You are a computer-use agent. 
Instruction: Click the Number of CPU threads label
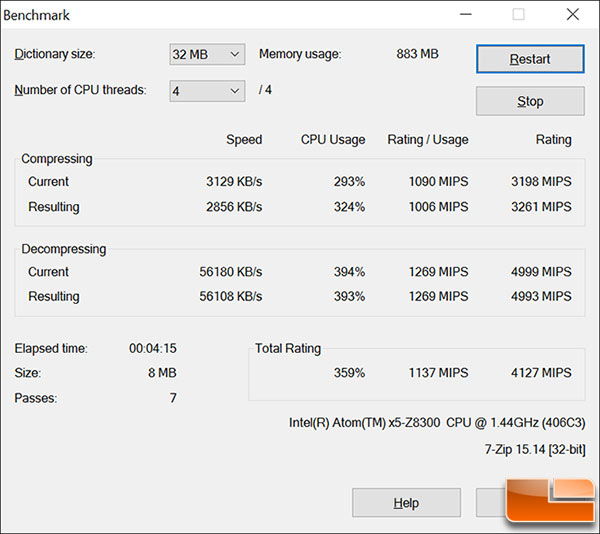click(x=80, y=90)
